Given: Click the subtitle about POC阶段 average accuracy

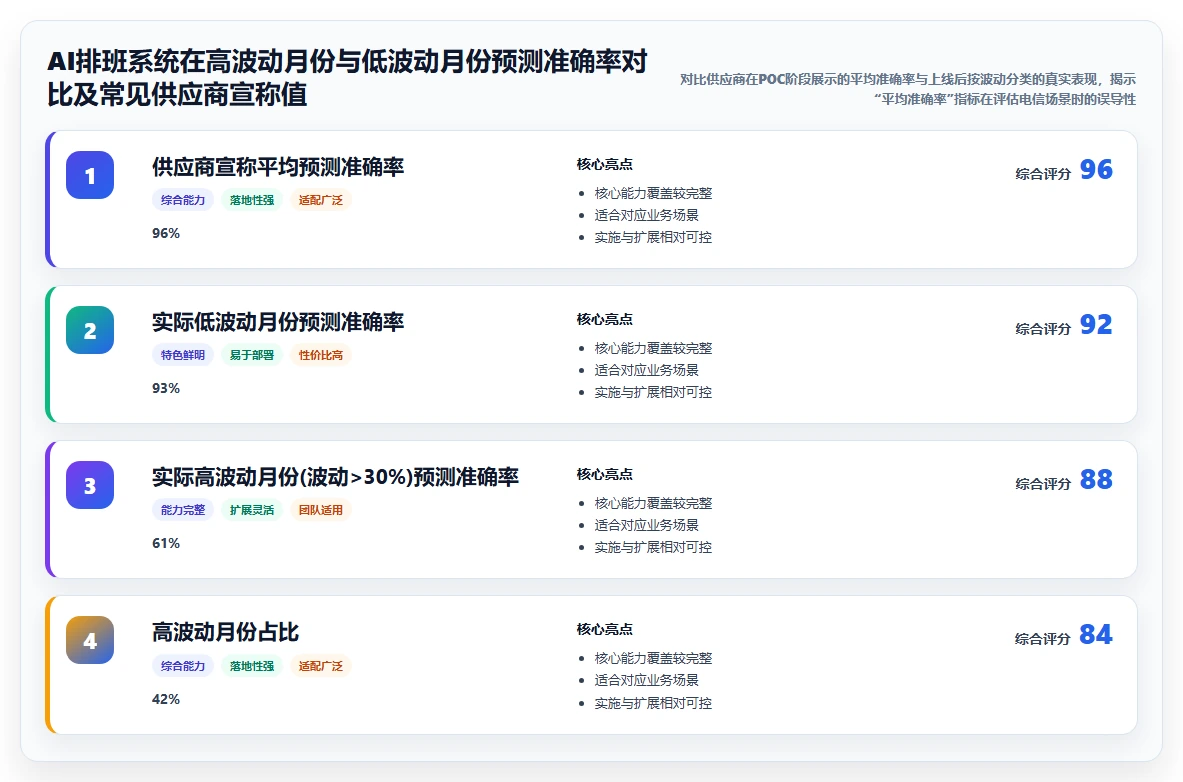Looking at the screenshot, I should tap(908, 89).
